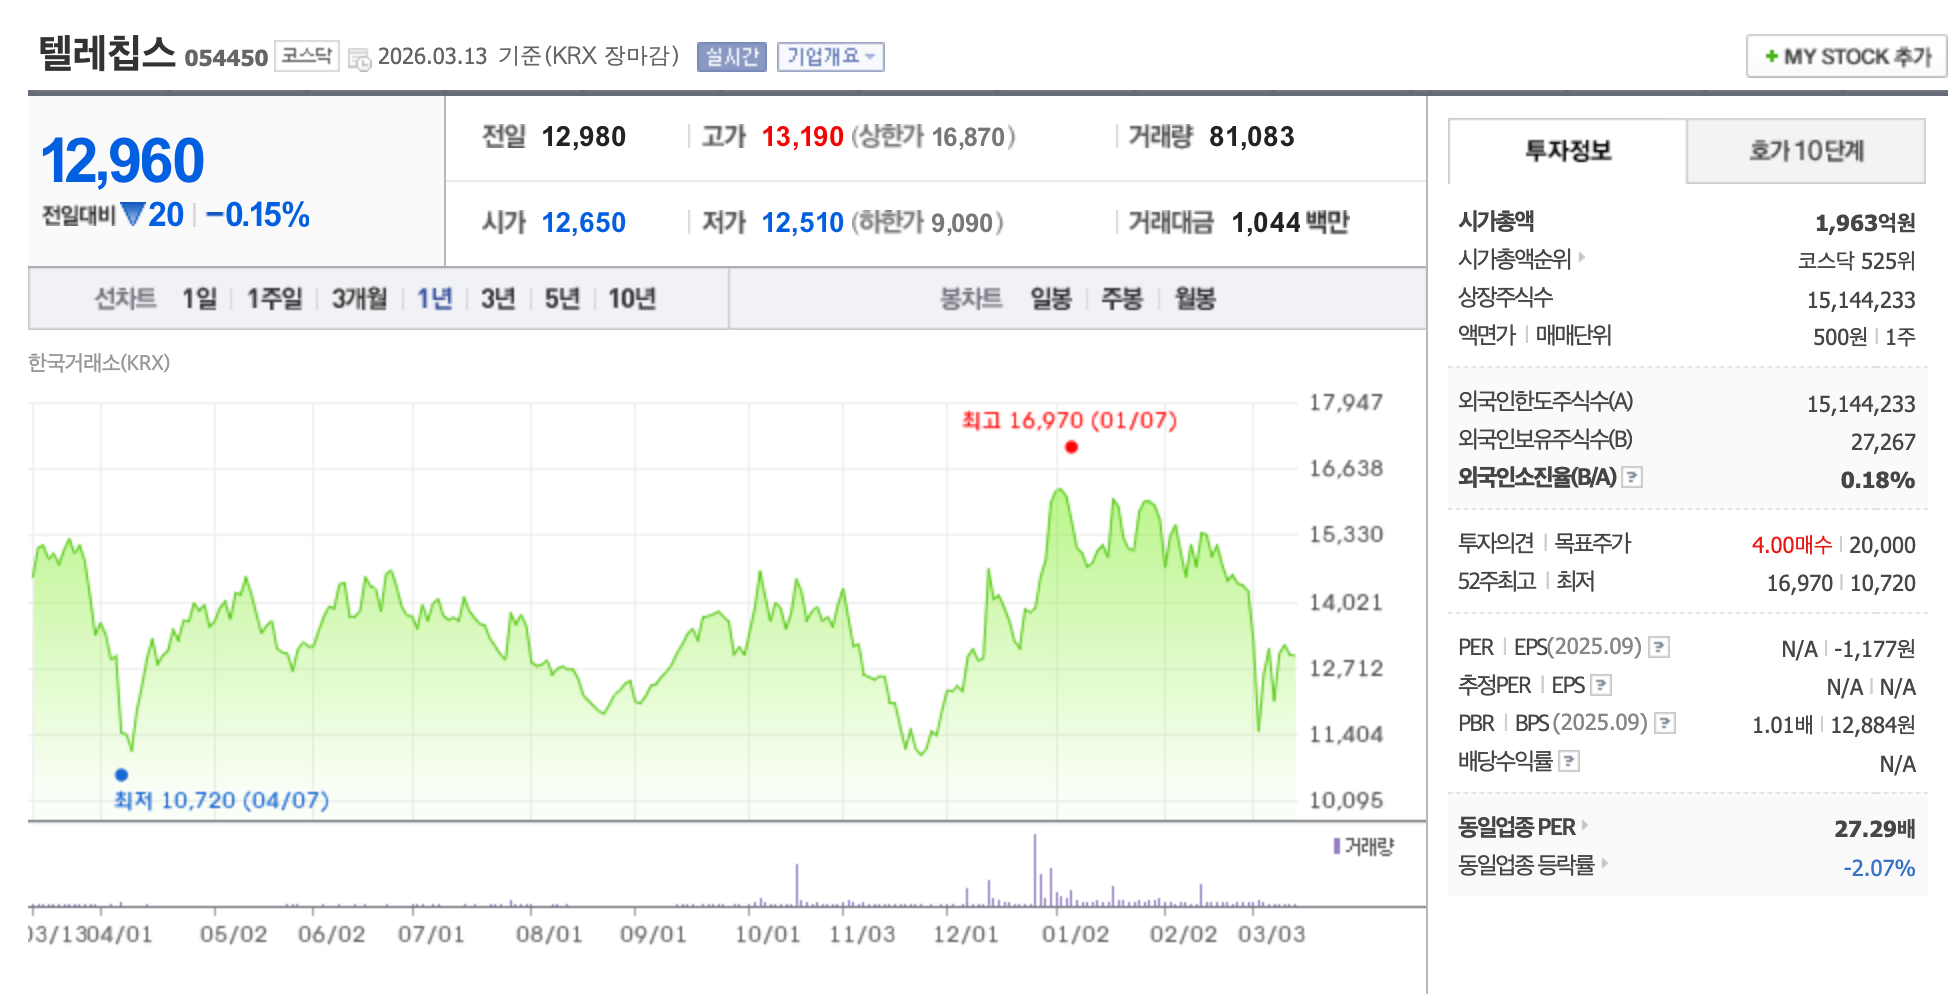Viewport: 1958px width, 994px height.
Task: Open help icon next to 배당수익률
Action: click(x=1569, y=761)
